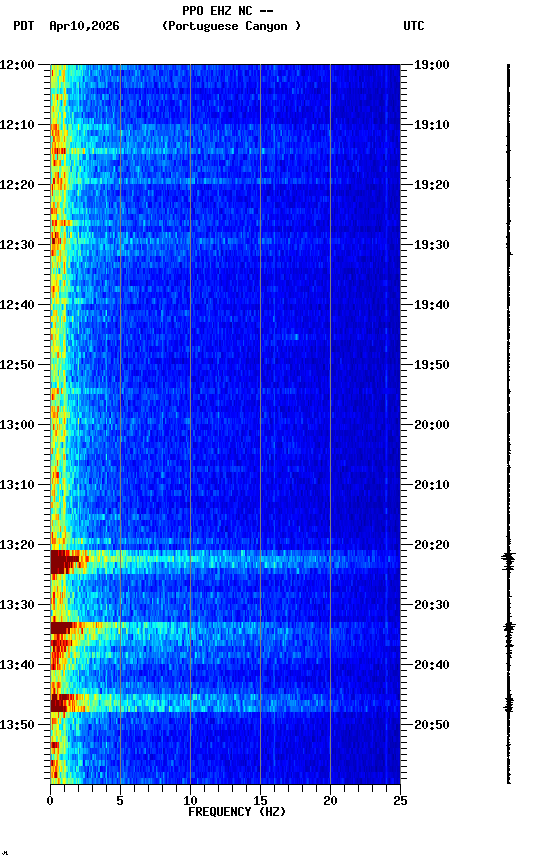This screenshot has width=552, height=864.
Task: Click the '13:20' PDT time label
Action: pyautogui.click(x=17, y=545)
